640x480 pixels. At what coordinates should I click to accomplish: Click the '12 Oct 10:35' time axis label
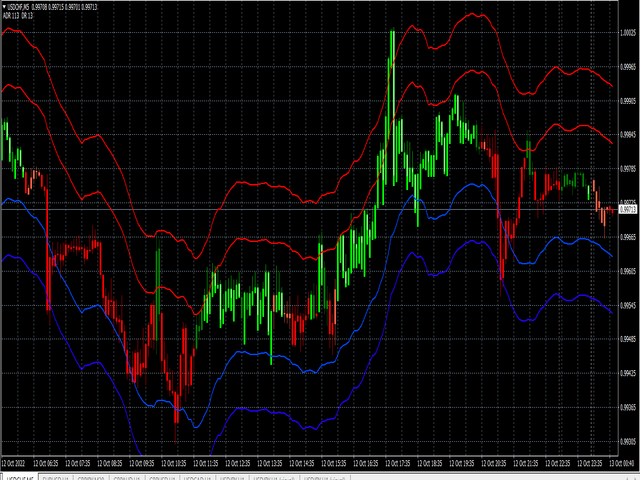point(173,463)
